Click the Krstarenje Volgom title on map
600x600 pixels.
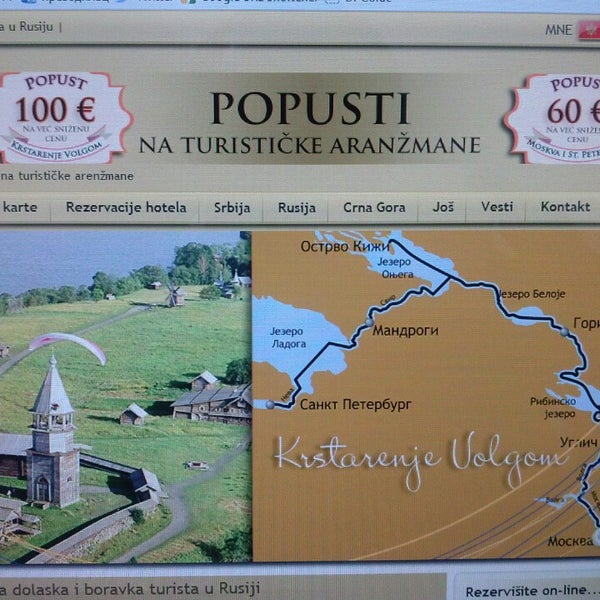420,460
